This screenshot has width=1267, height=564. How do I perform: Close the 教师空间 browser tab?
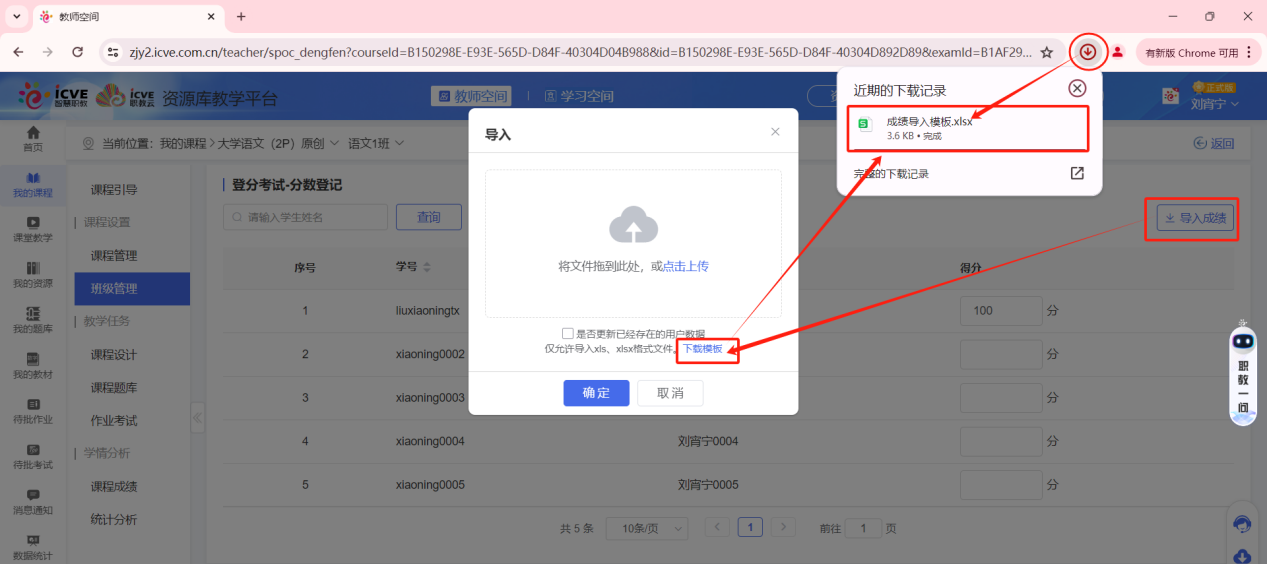click(x=210, y=17)
